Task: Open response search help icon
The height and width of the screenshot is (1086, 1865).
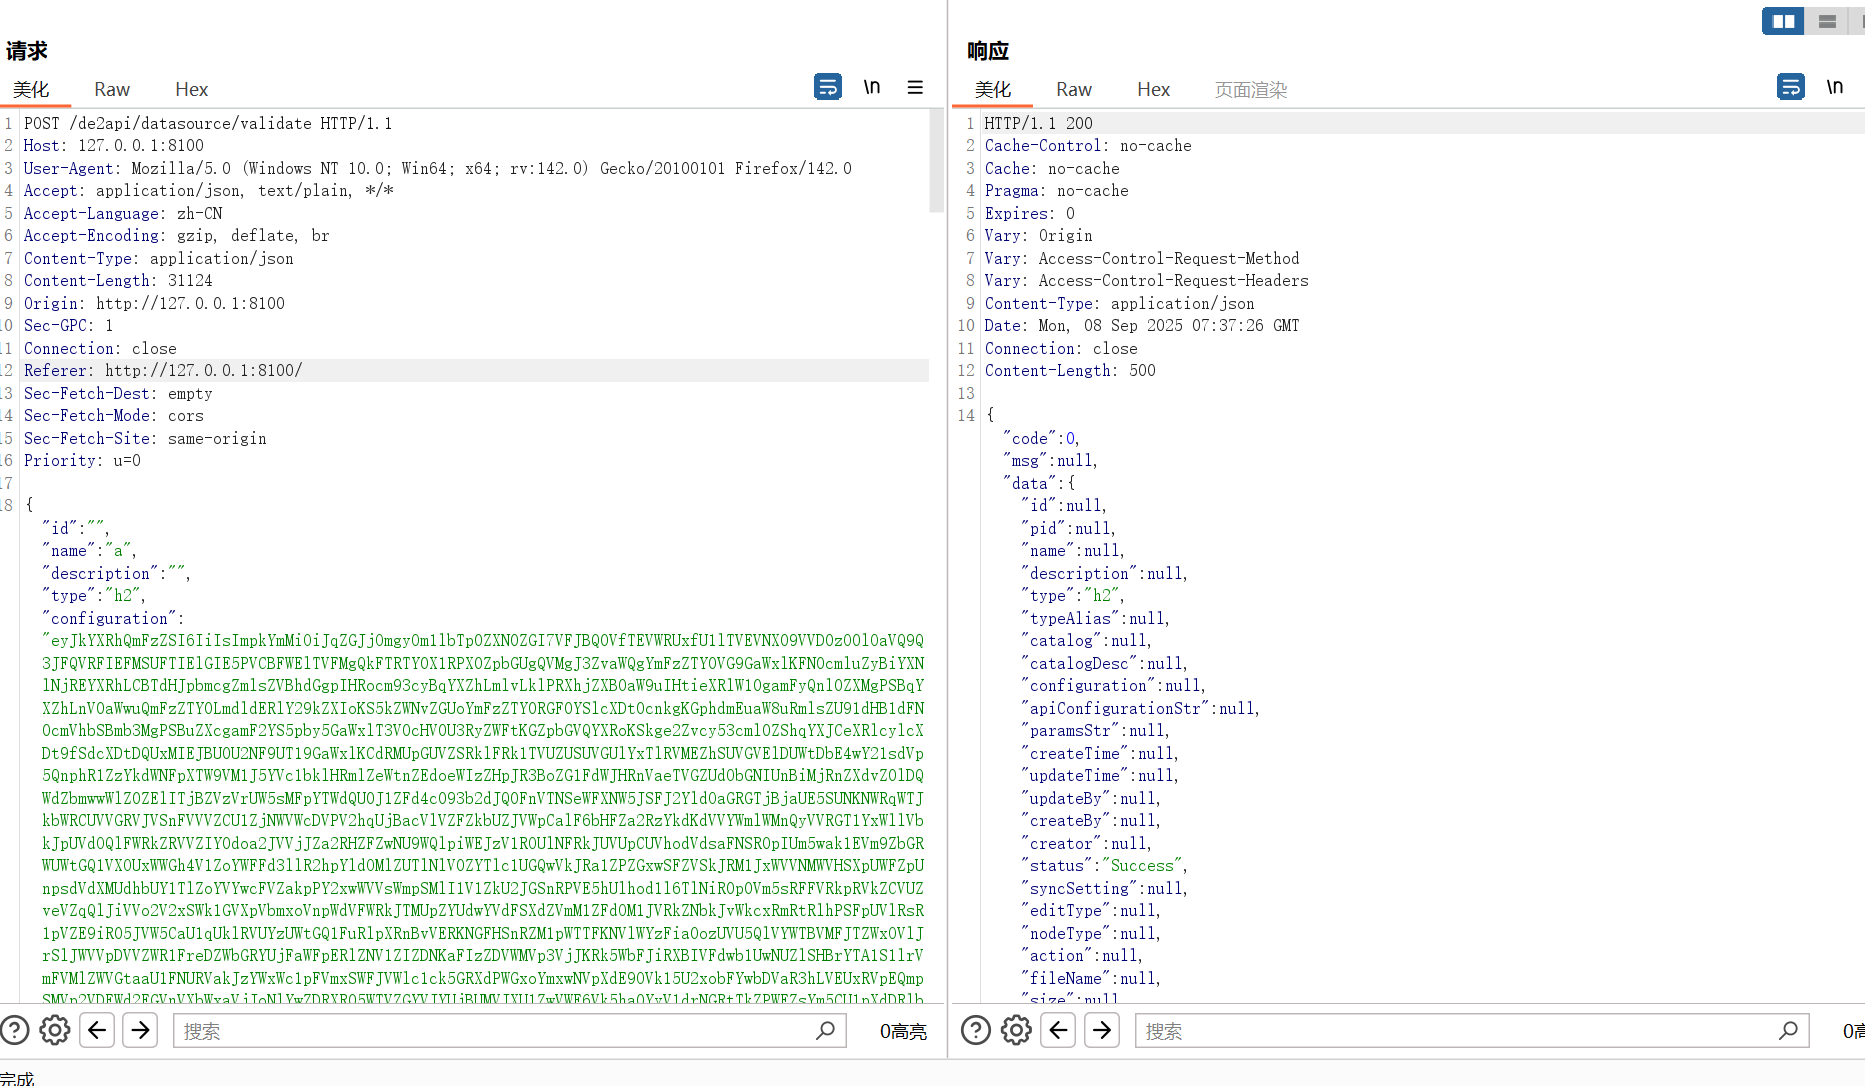Action: [x=975, y=1030]
